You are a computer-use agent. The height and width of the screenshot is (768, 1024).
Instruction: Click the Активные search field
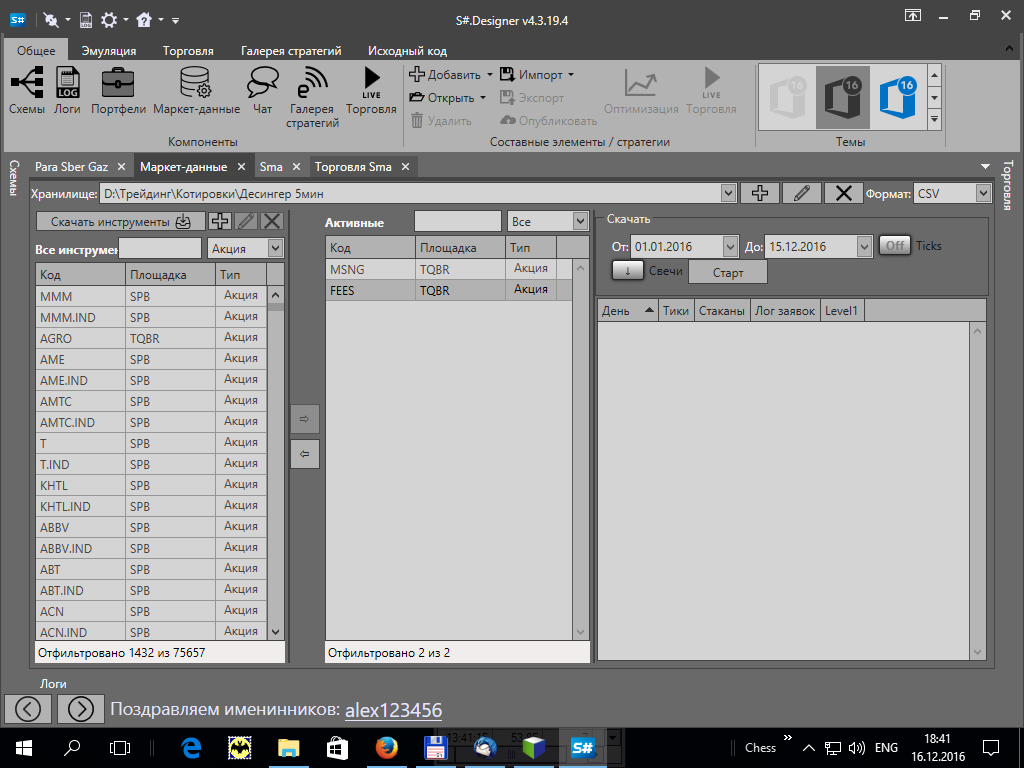(x=458, y=221)
